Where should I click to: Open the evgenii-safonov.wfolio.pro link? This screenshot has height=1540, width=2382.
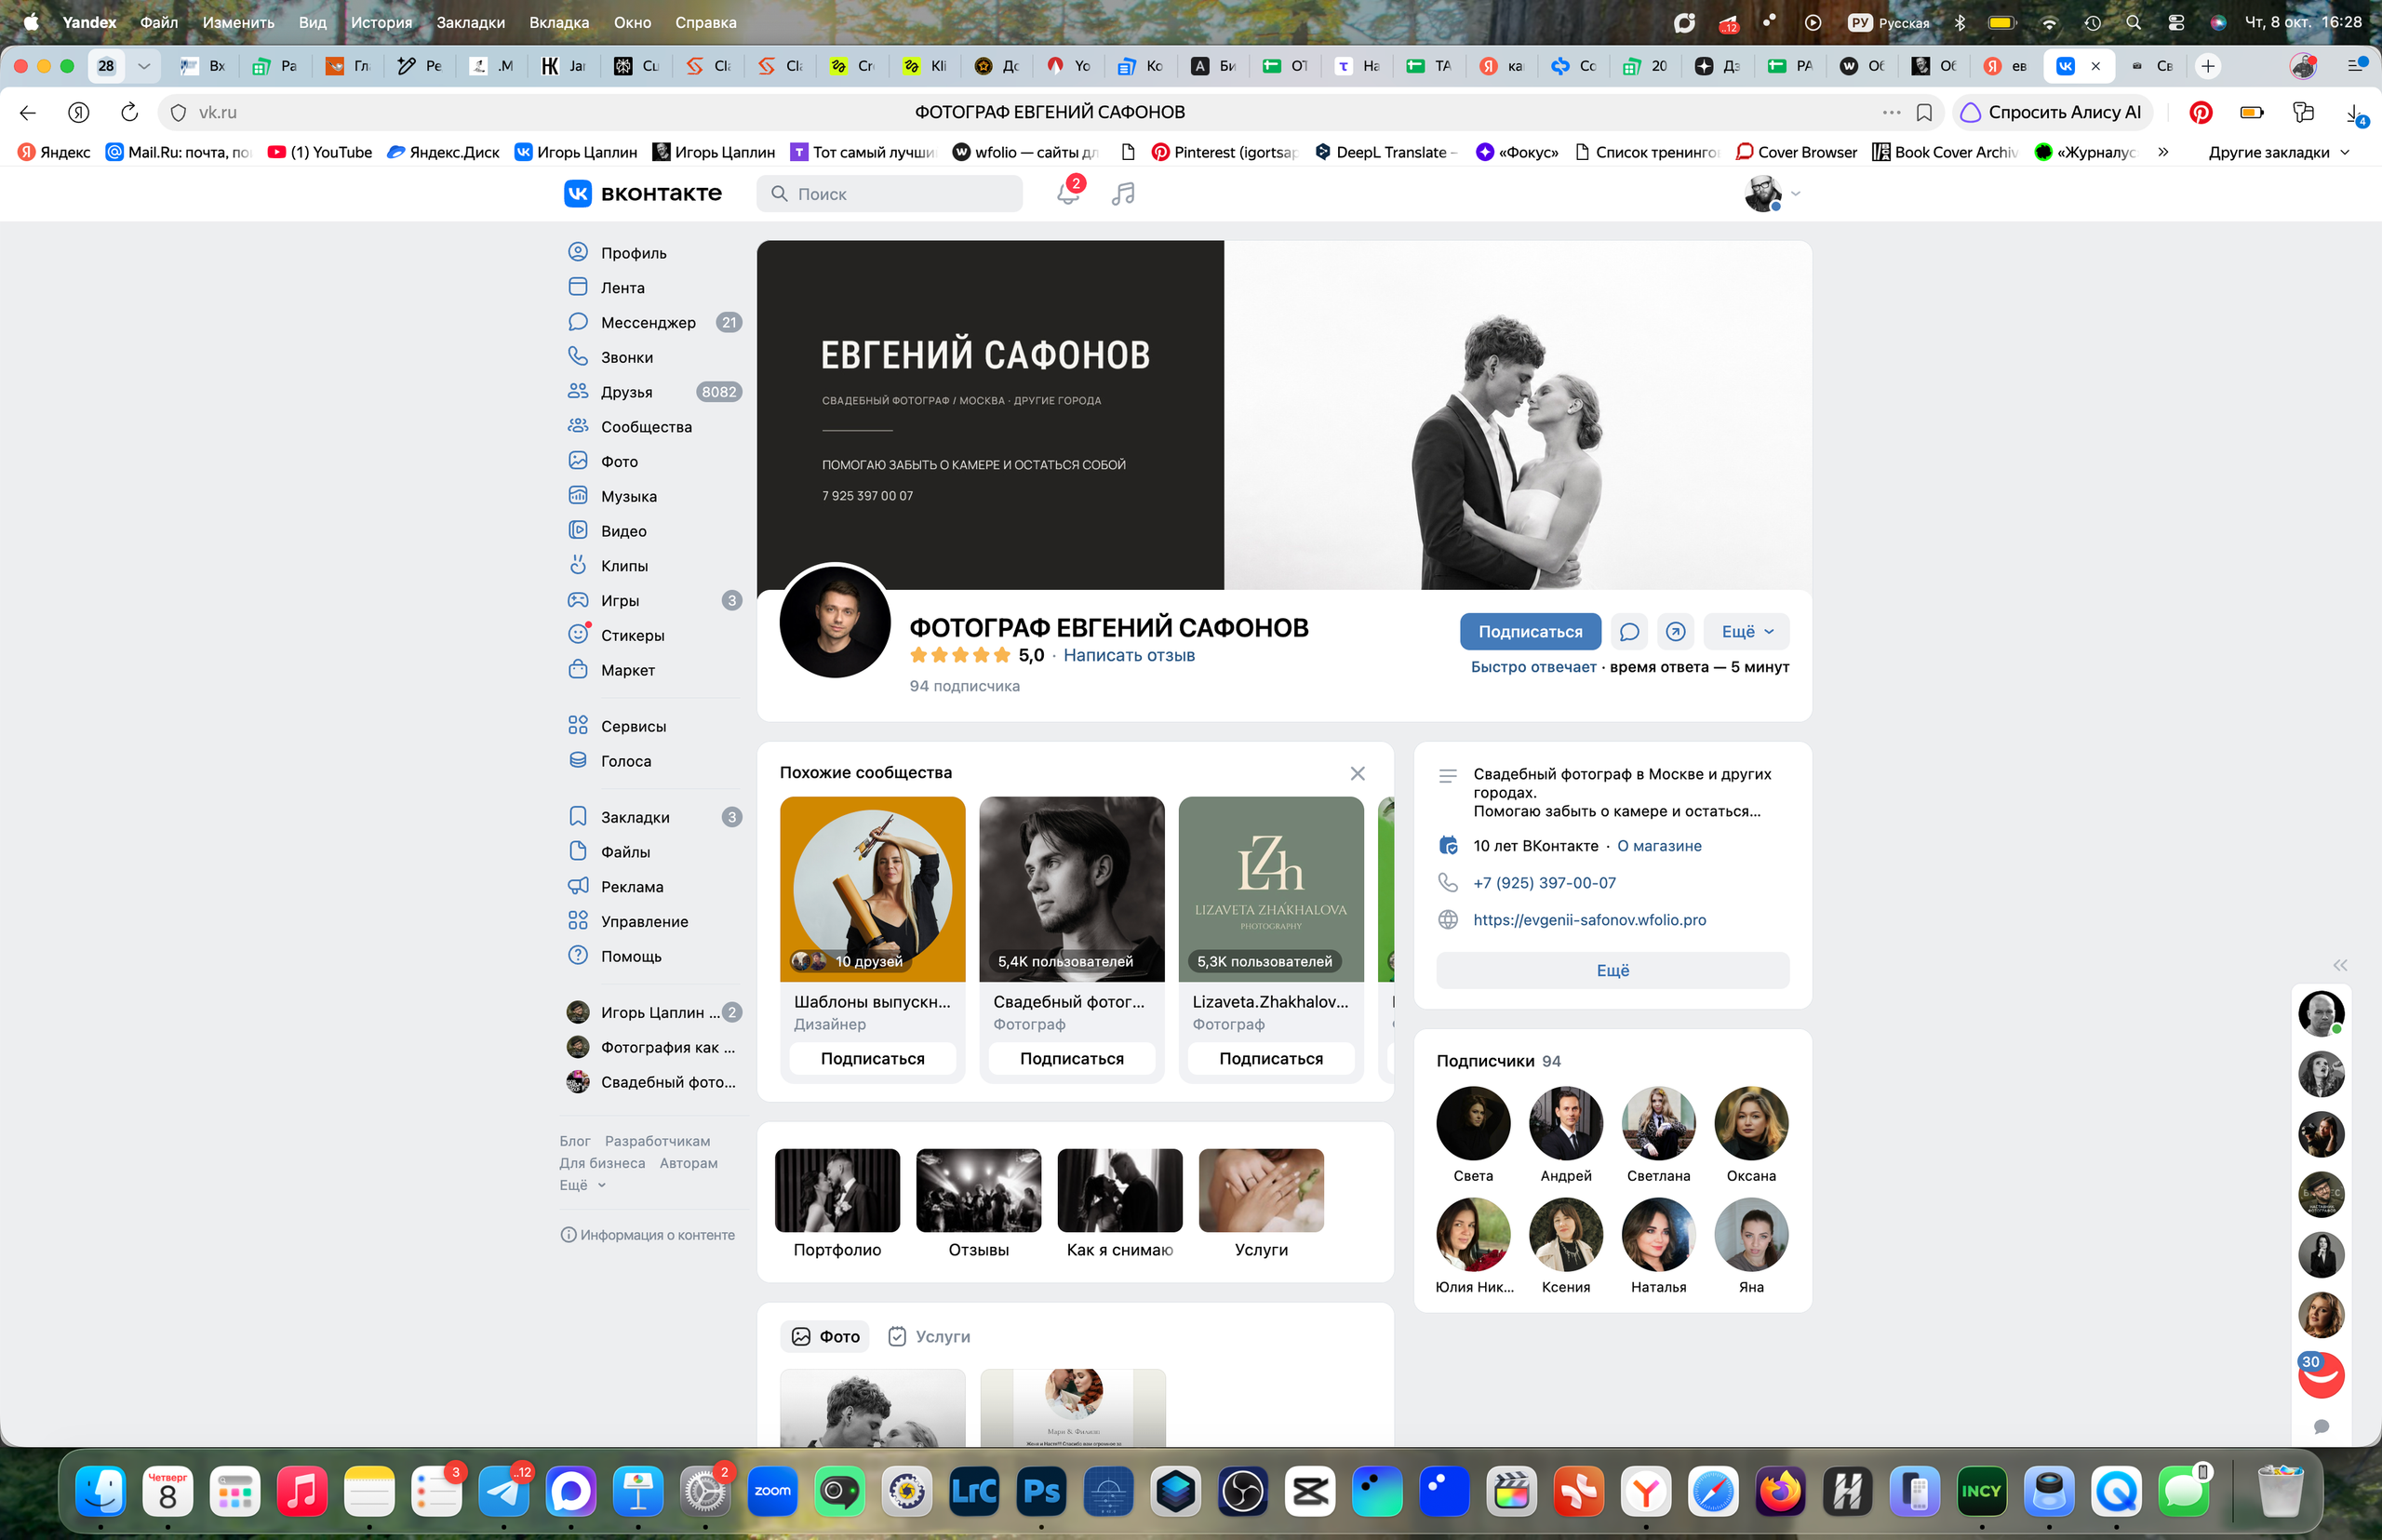pyautogui.click(x=1589, y=920)
